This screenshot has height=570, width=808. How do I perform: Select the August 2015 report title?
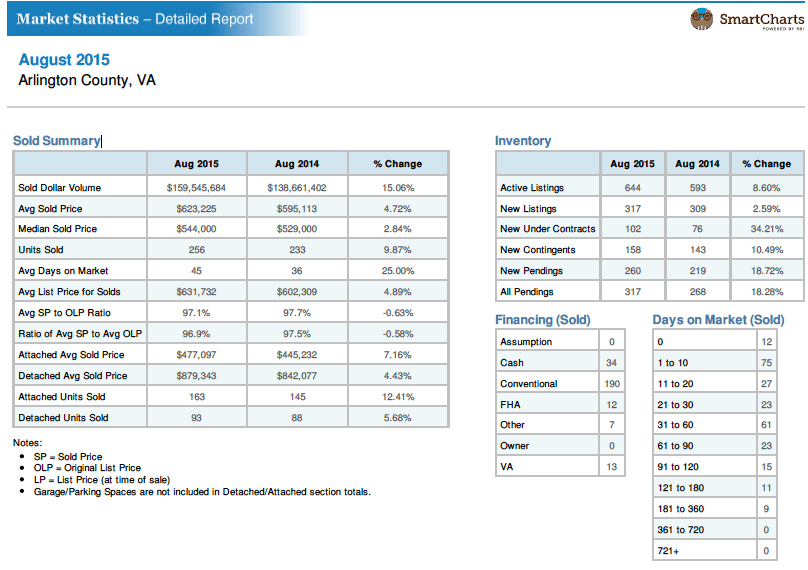(64, 61)
